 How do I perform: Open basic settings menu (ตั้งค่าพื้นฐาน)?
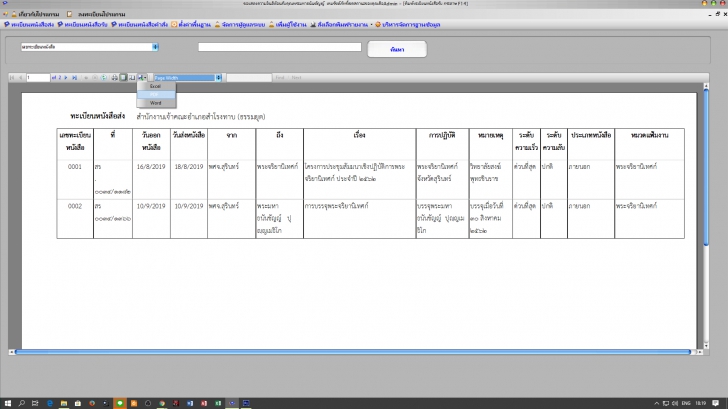[191, 25]
